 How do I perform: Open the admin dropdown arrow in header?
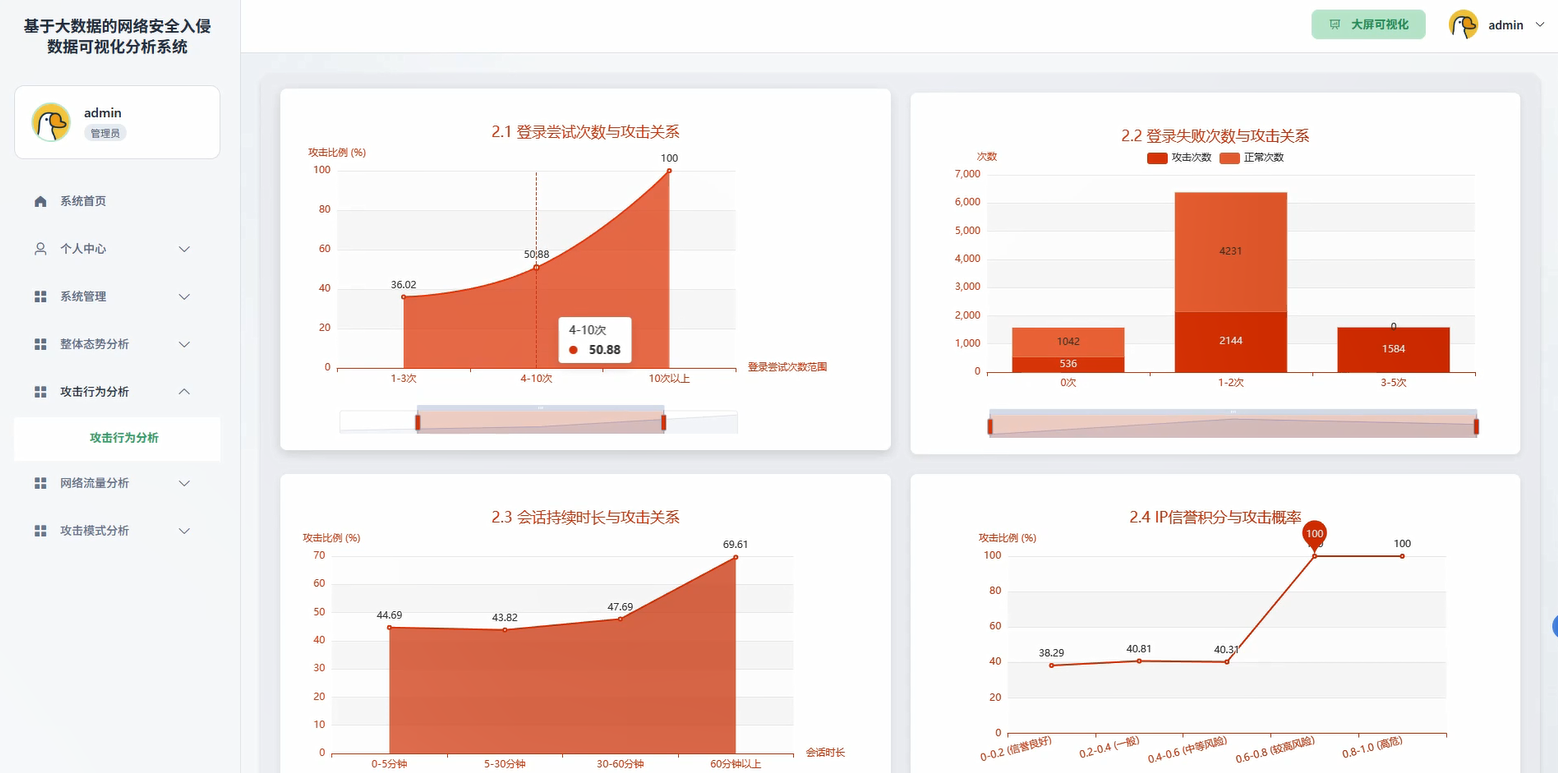[x=1539, y=25]
